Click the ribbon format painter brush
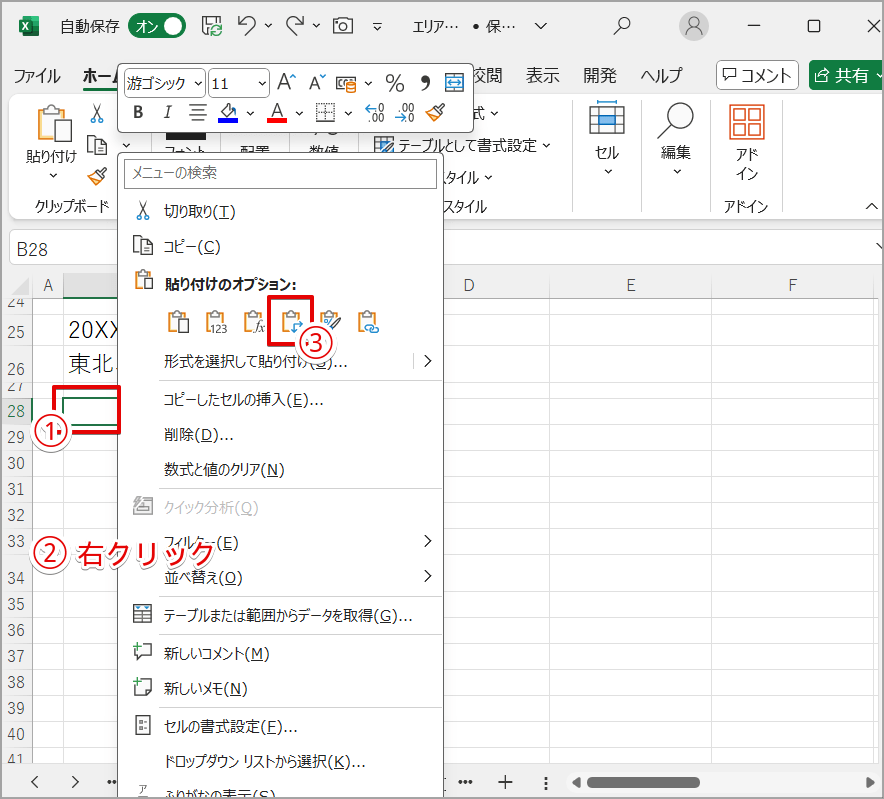The width and height of the screenshot is (884, 799). tap(97, 176)
